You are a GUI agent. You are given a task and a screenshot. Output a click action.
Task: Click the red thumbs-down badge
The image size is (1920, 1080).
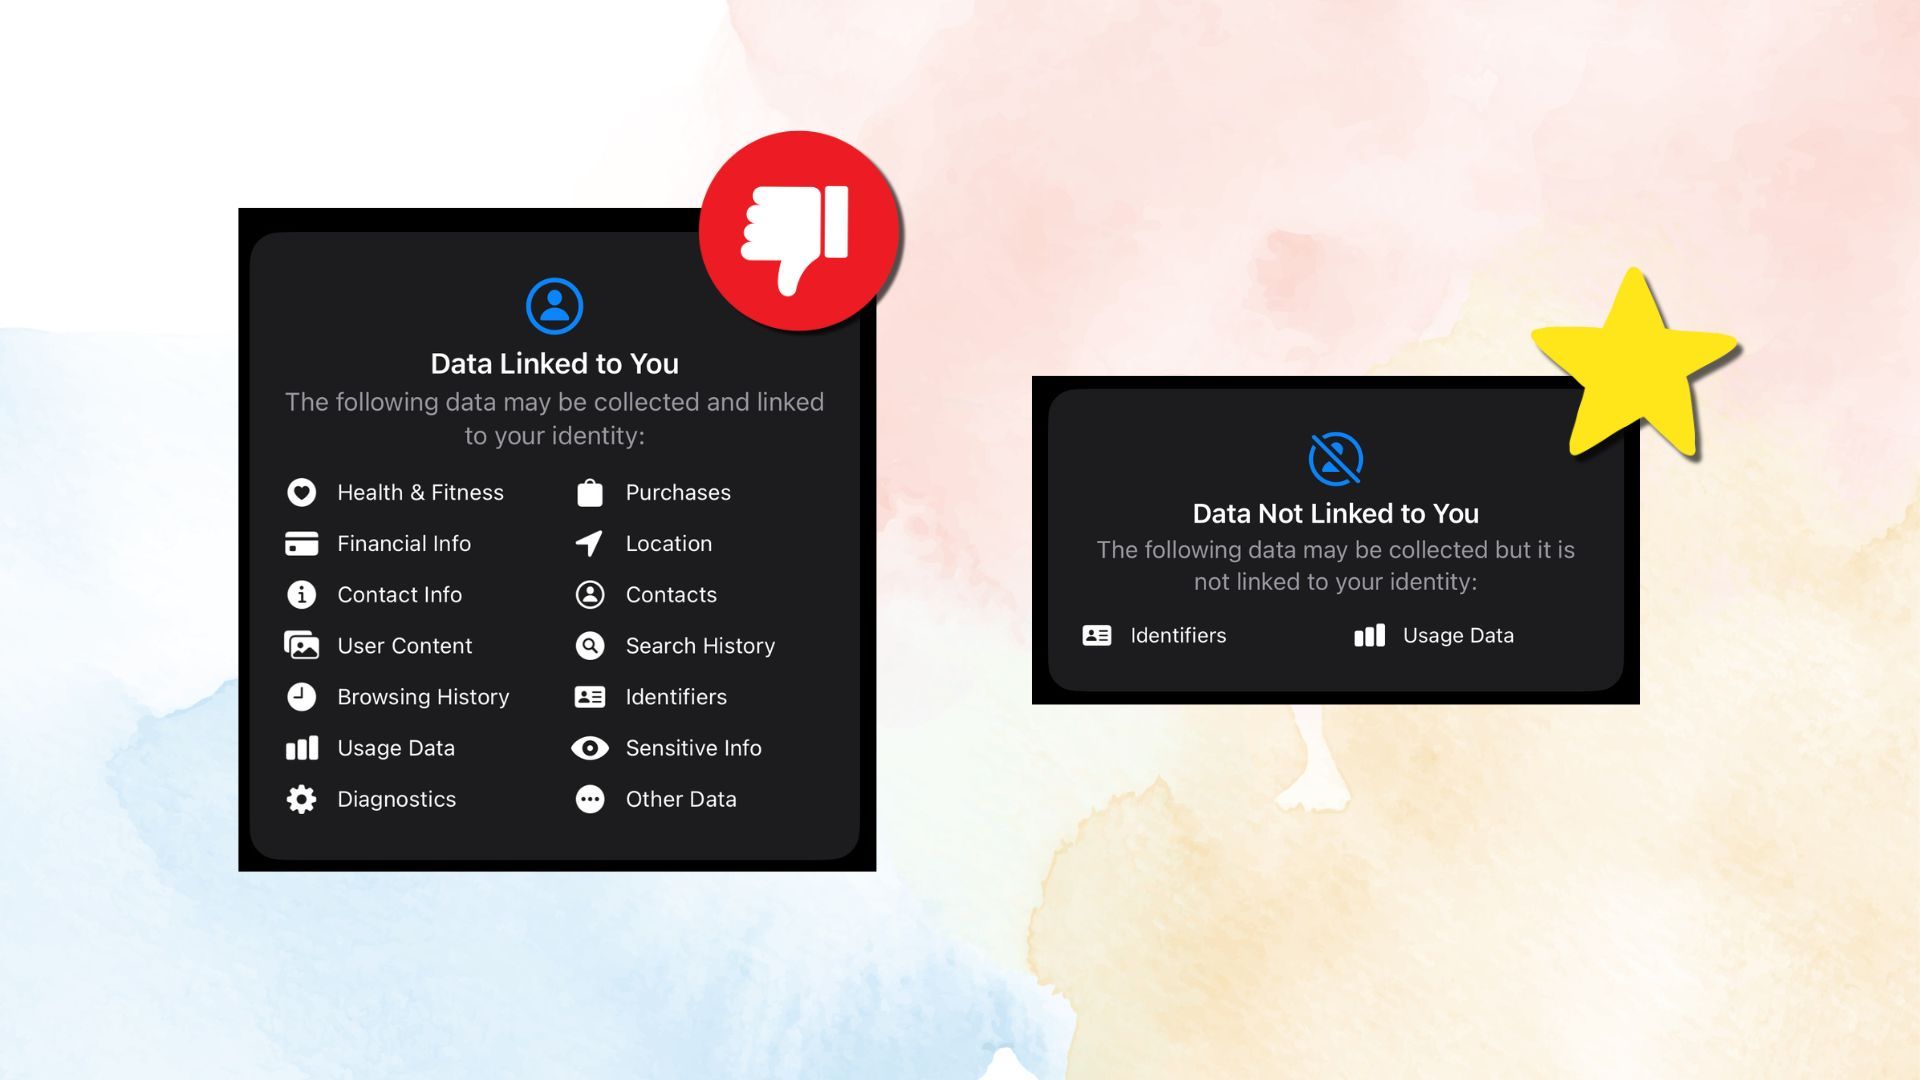click(800, 232)
